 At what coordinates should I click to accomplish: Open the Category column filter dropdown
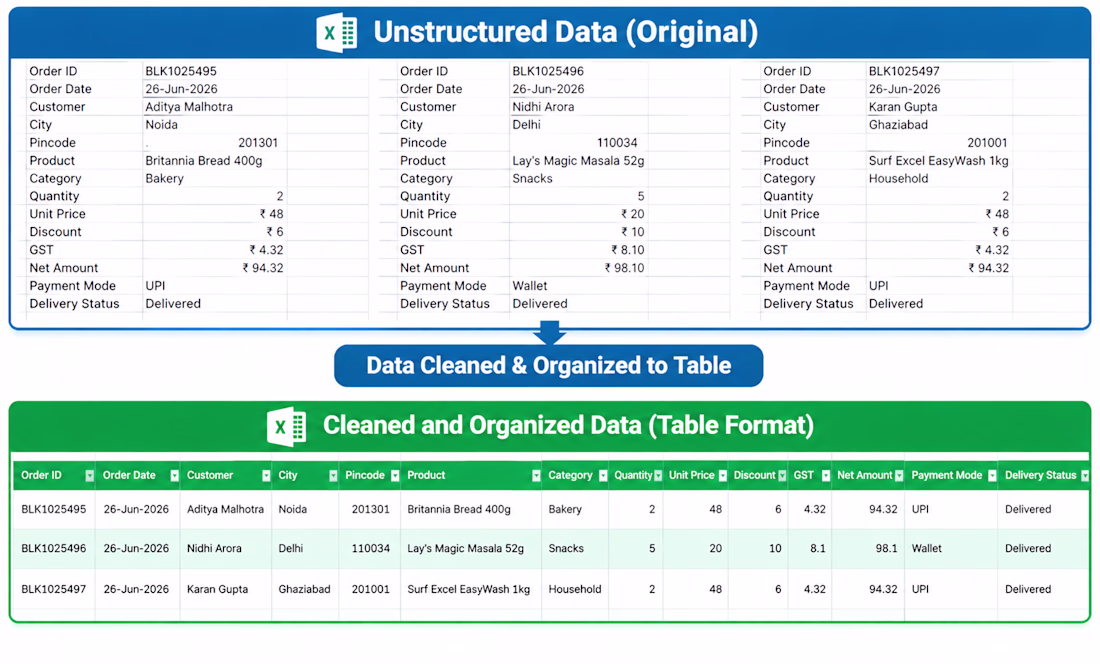(x=603, y=476)
